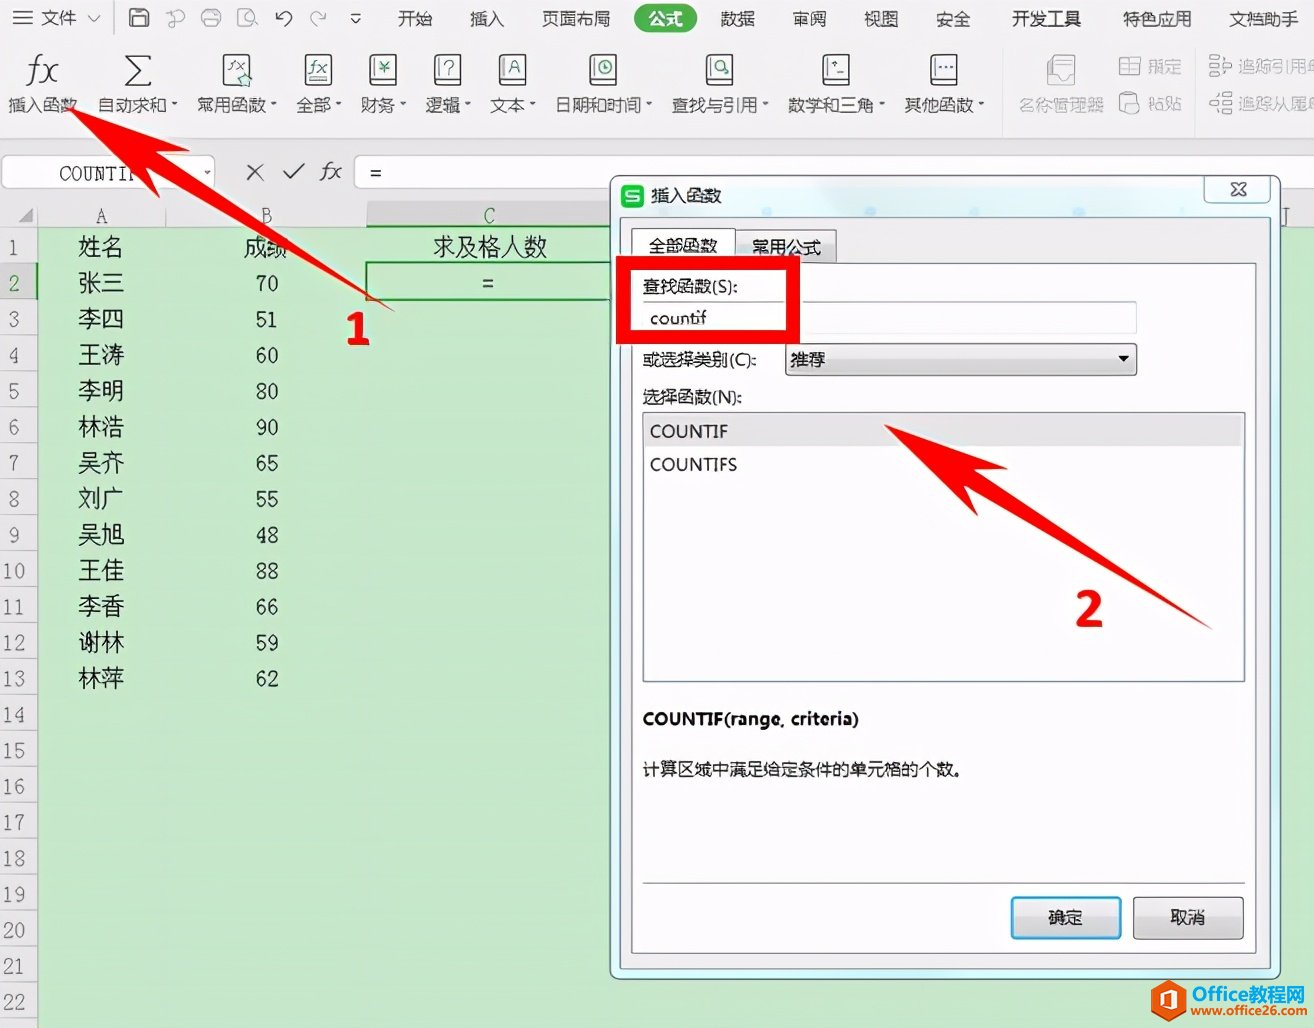Switch to the Review (审阅) ribbon tab
1314x1028 pixels.
click(809, 18)
